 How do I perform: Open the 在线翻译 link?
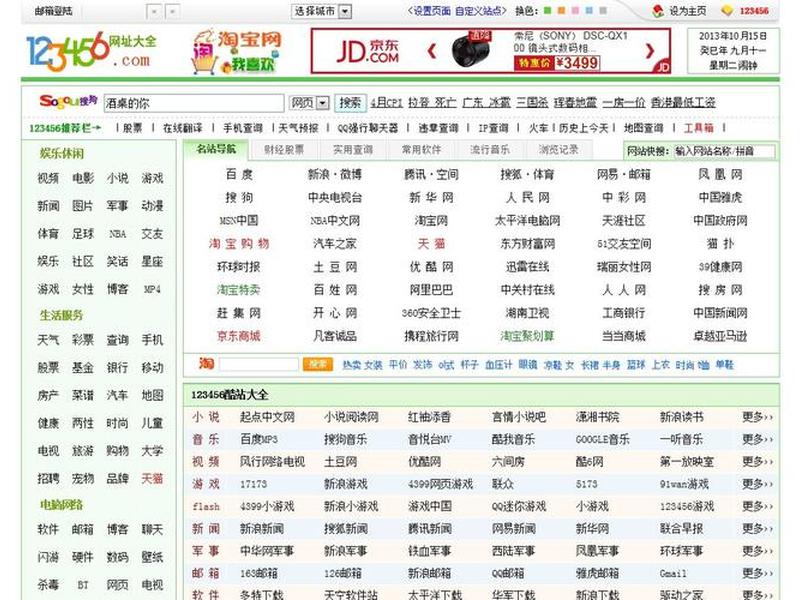(x=183, y=128)
